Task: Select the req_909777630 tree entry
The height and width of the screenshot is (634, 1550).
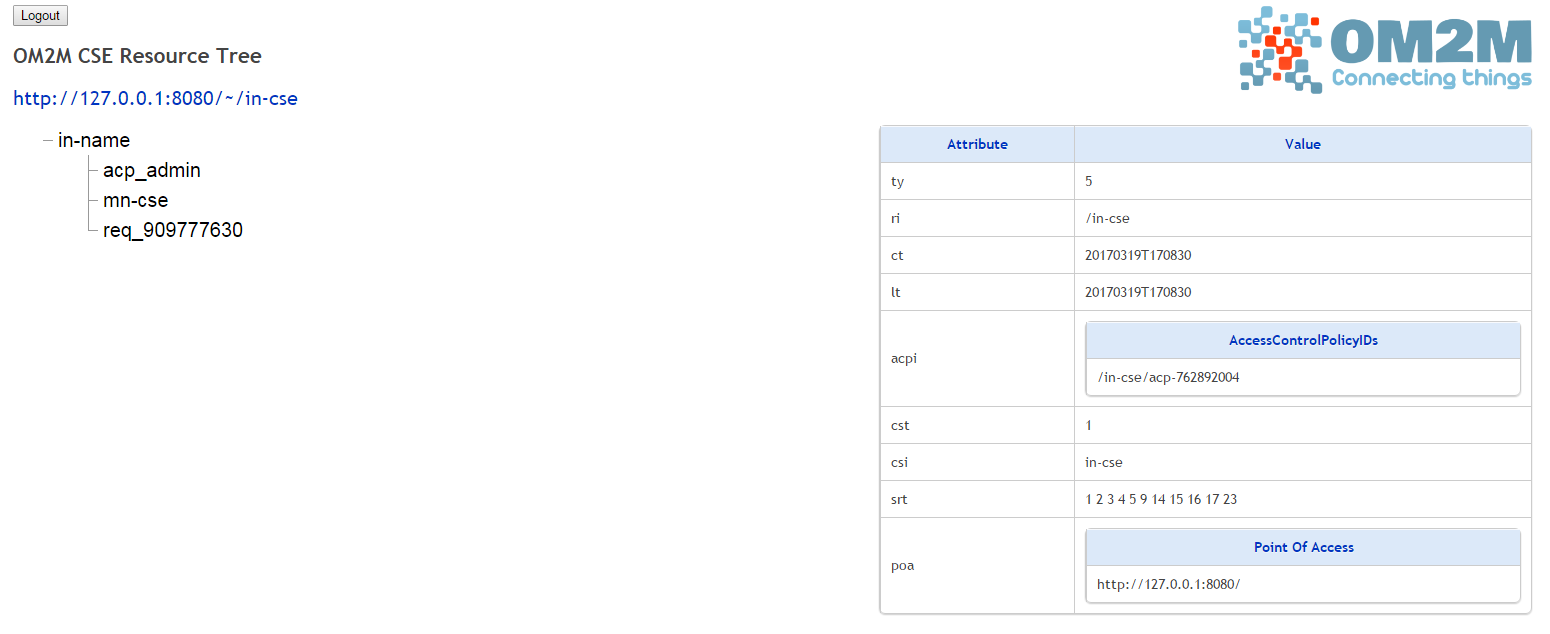Action: [x=173, y=230]
